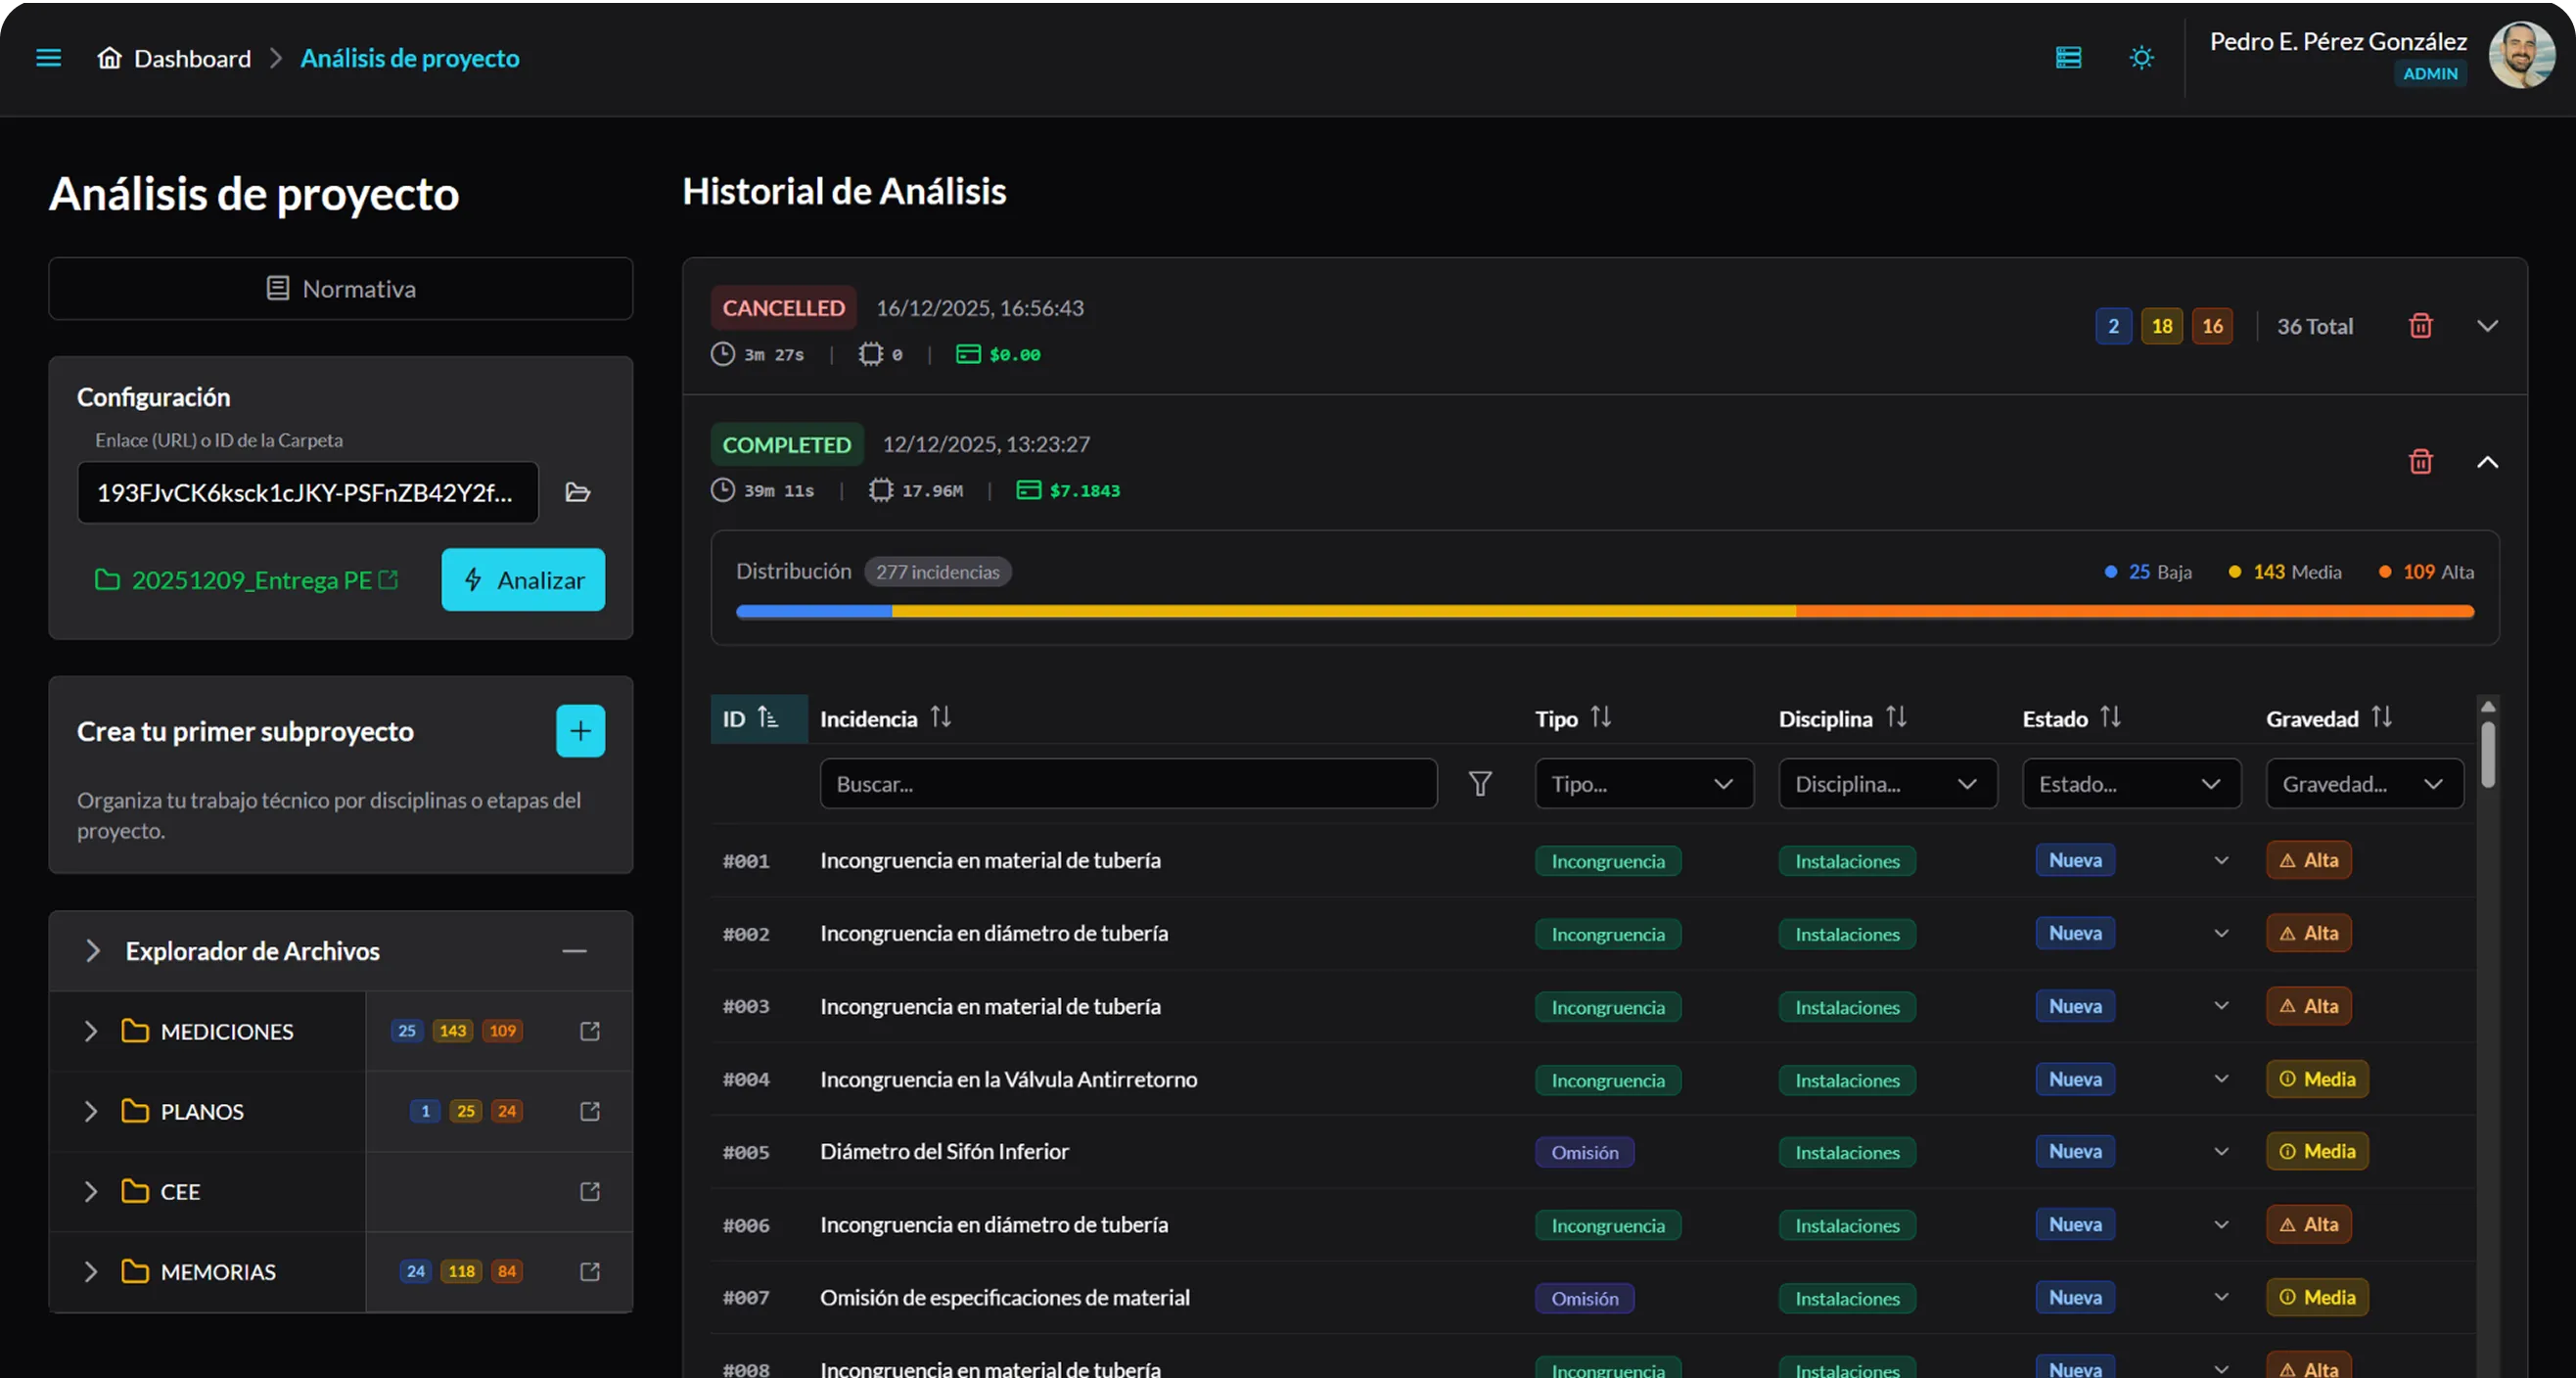Expand the CANCELLED analysis entry

pyautogui.click(x=2487, y=326)
